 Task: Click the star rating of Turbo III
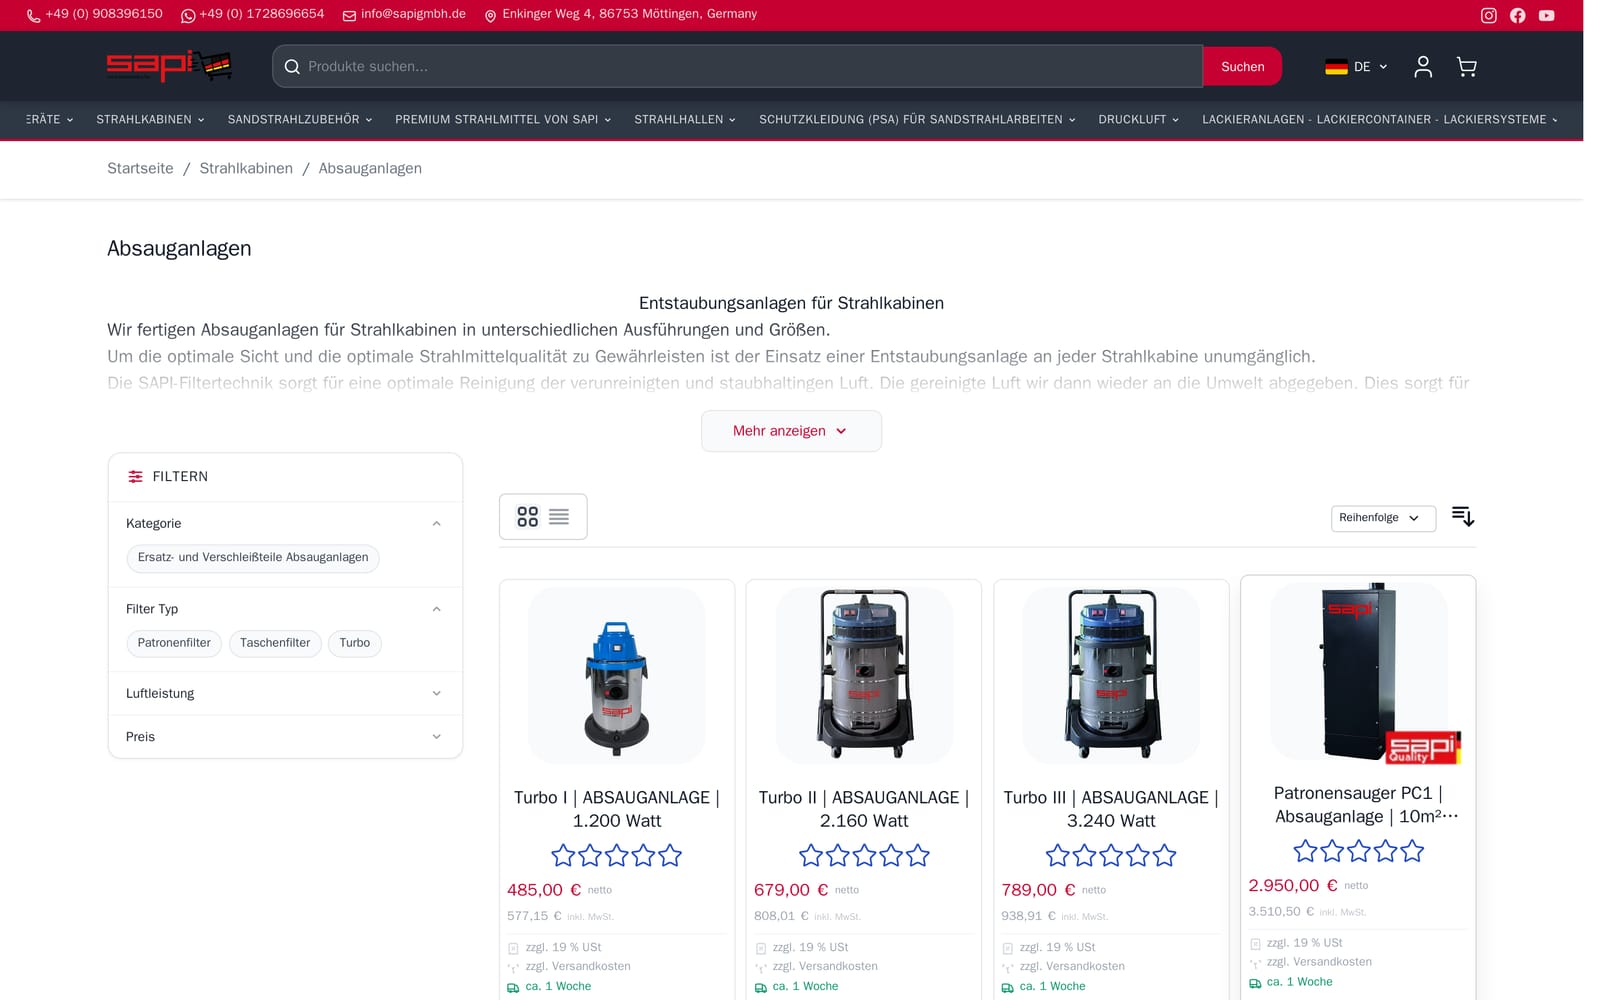1110,855
